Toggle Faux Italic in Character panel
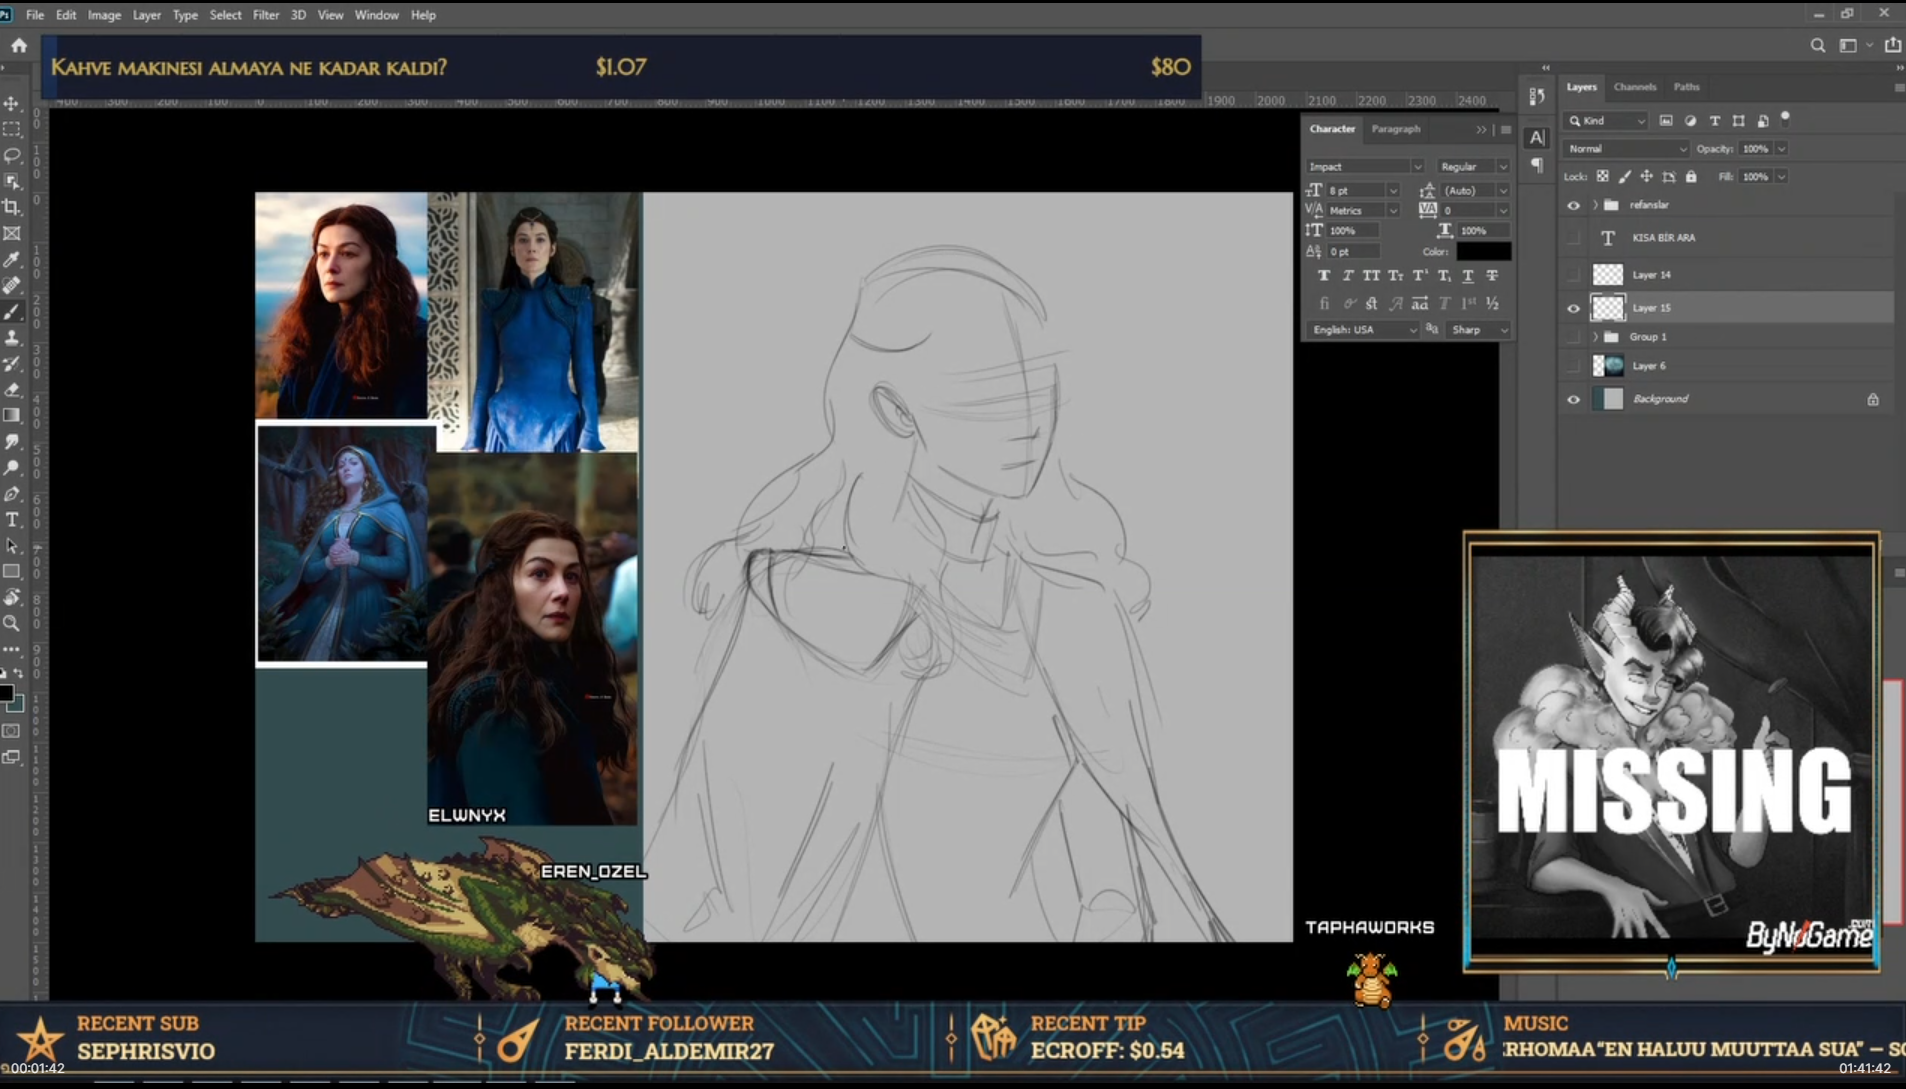The image size is (1906, 1089). tap(1348, 275)
